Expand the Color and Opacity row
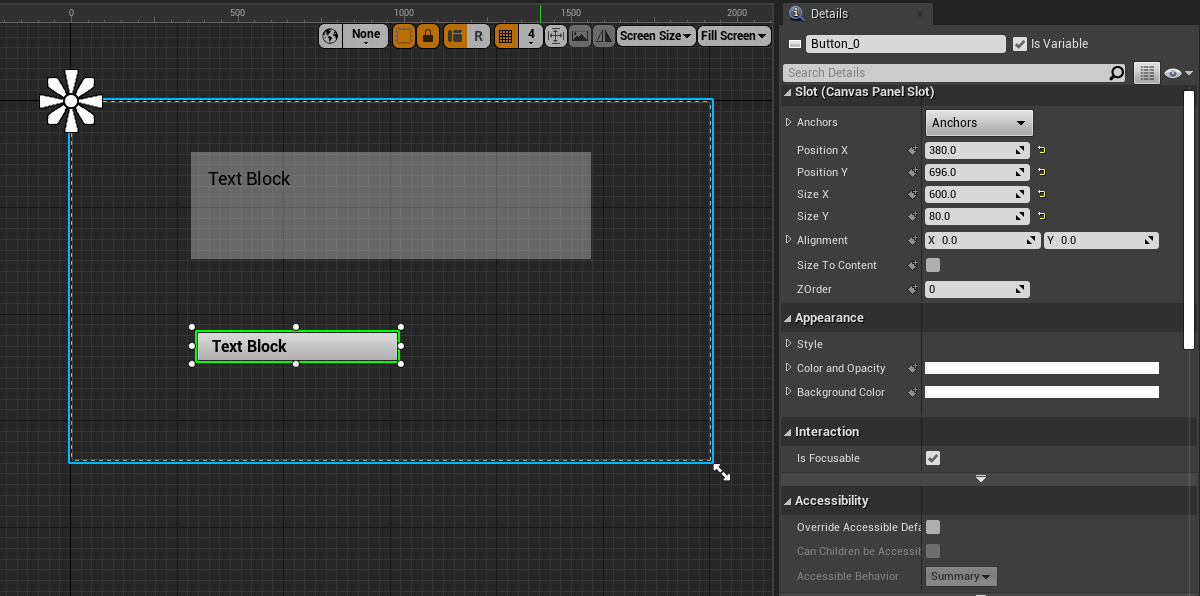Image resolution: width=1200 pixels, height=596 pixels. (x=788, y=368)
